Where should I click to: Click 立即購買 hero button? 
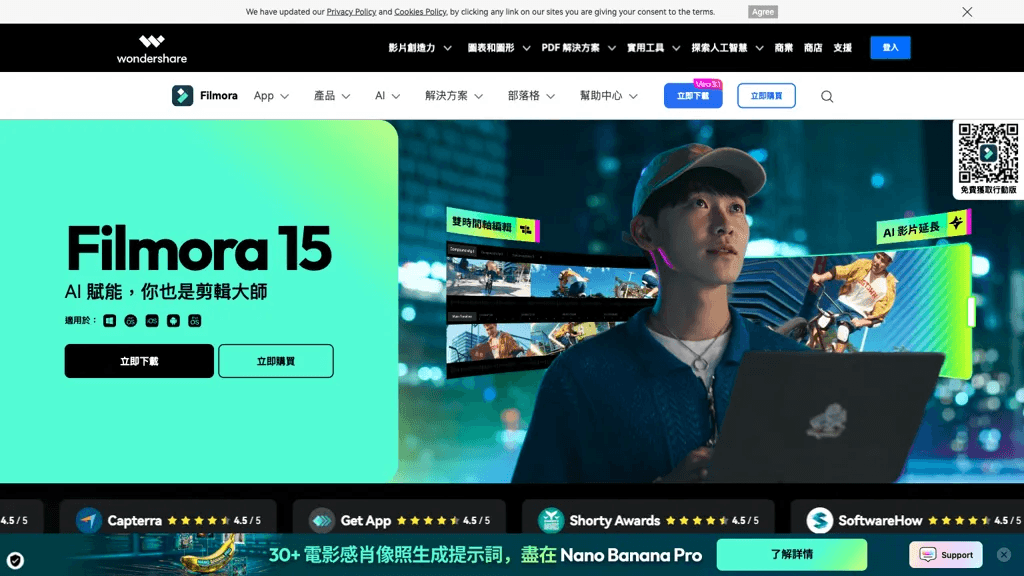(x=276, y=361)
